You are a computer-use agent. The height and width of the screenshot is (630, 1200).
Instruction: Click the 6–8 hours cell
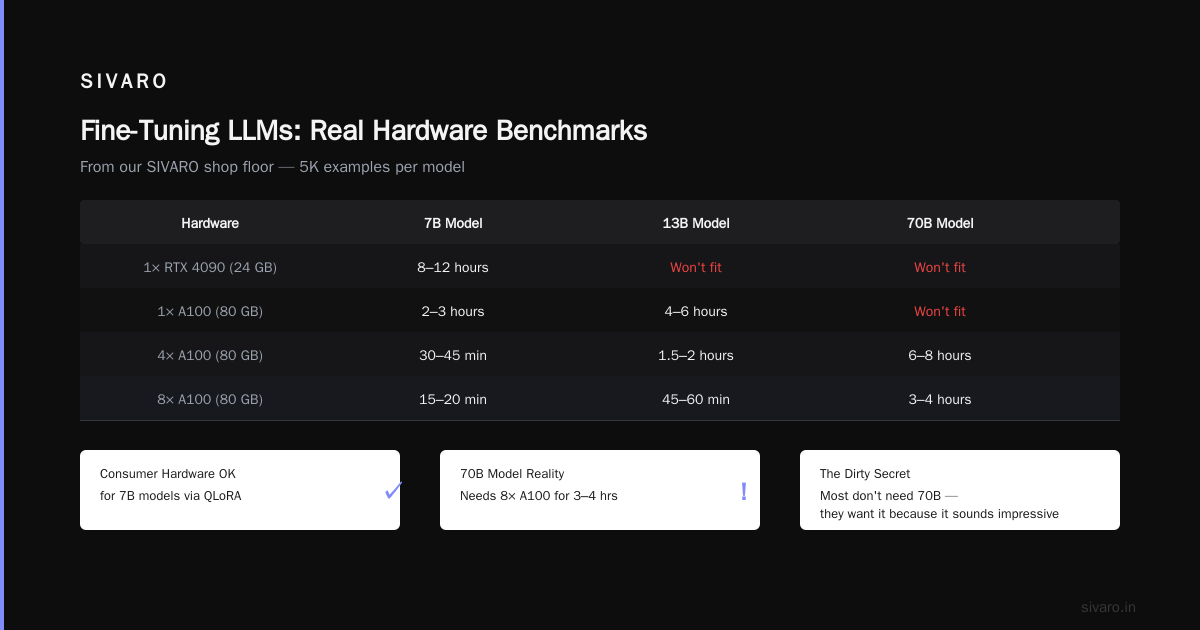tap(940, 355)
